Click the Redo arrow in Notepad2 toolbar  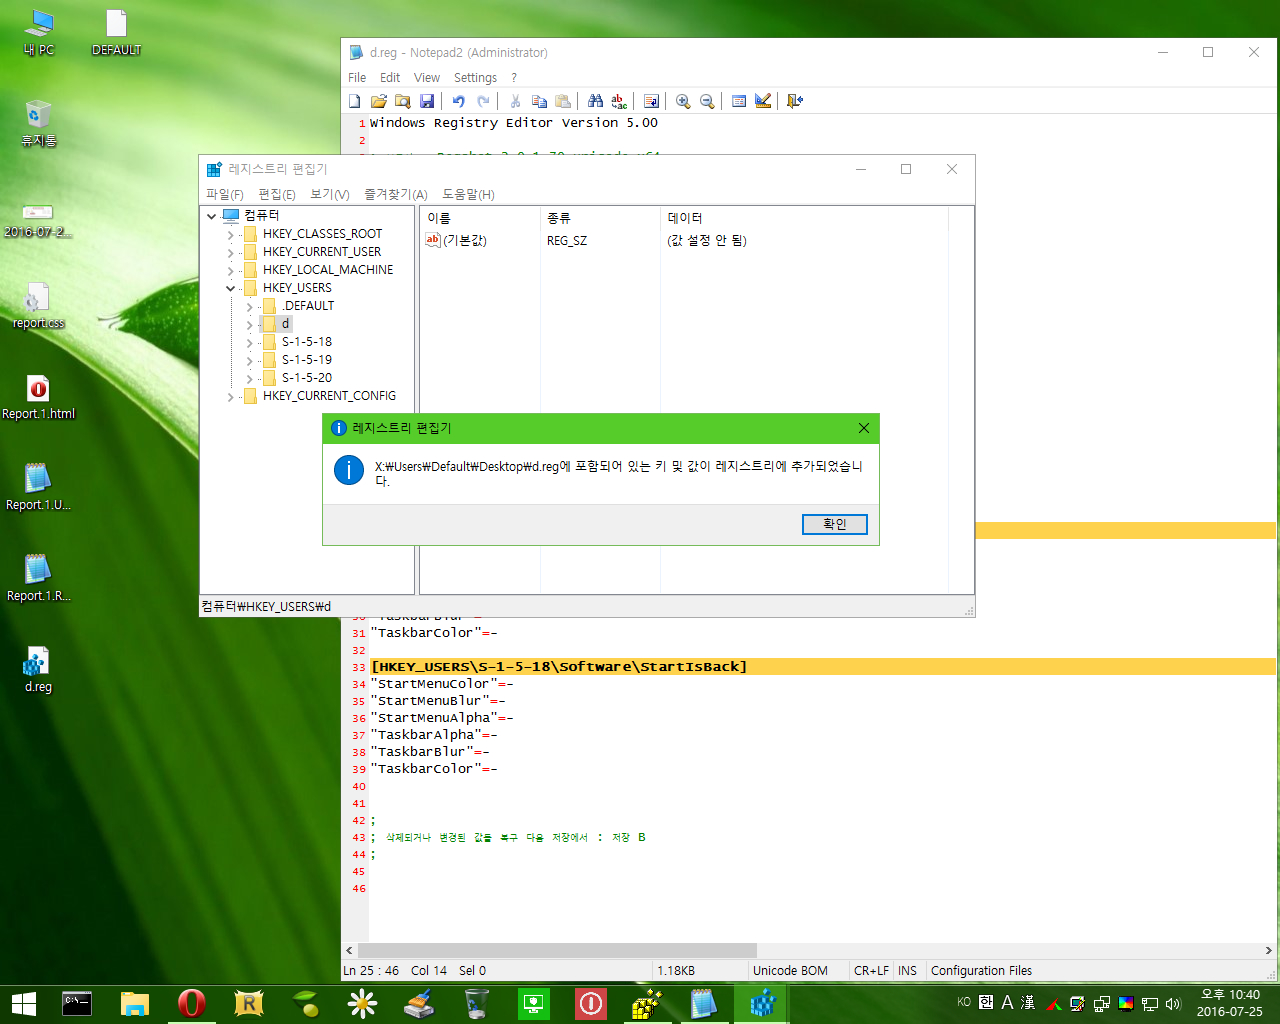point(483,101)
